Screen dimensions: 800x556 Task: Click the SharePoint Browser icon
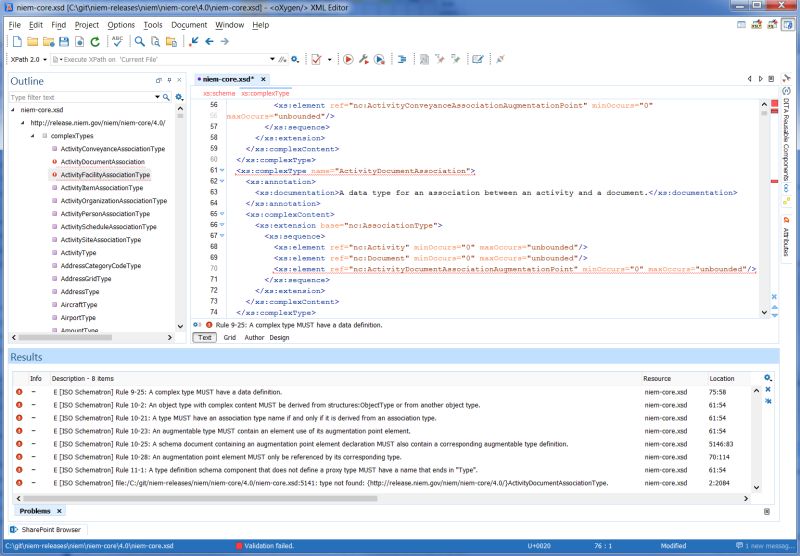click(x=14, y=530)
